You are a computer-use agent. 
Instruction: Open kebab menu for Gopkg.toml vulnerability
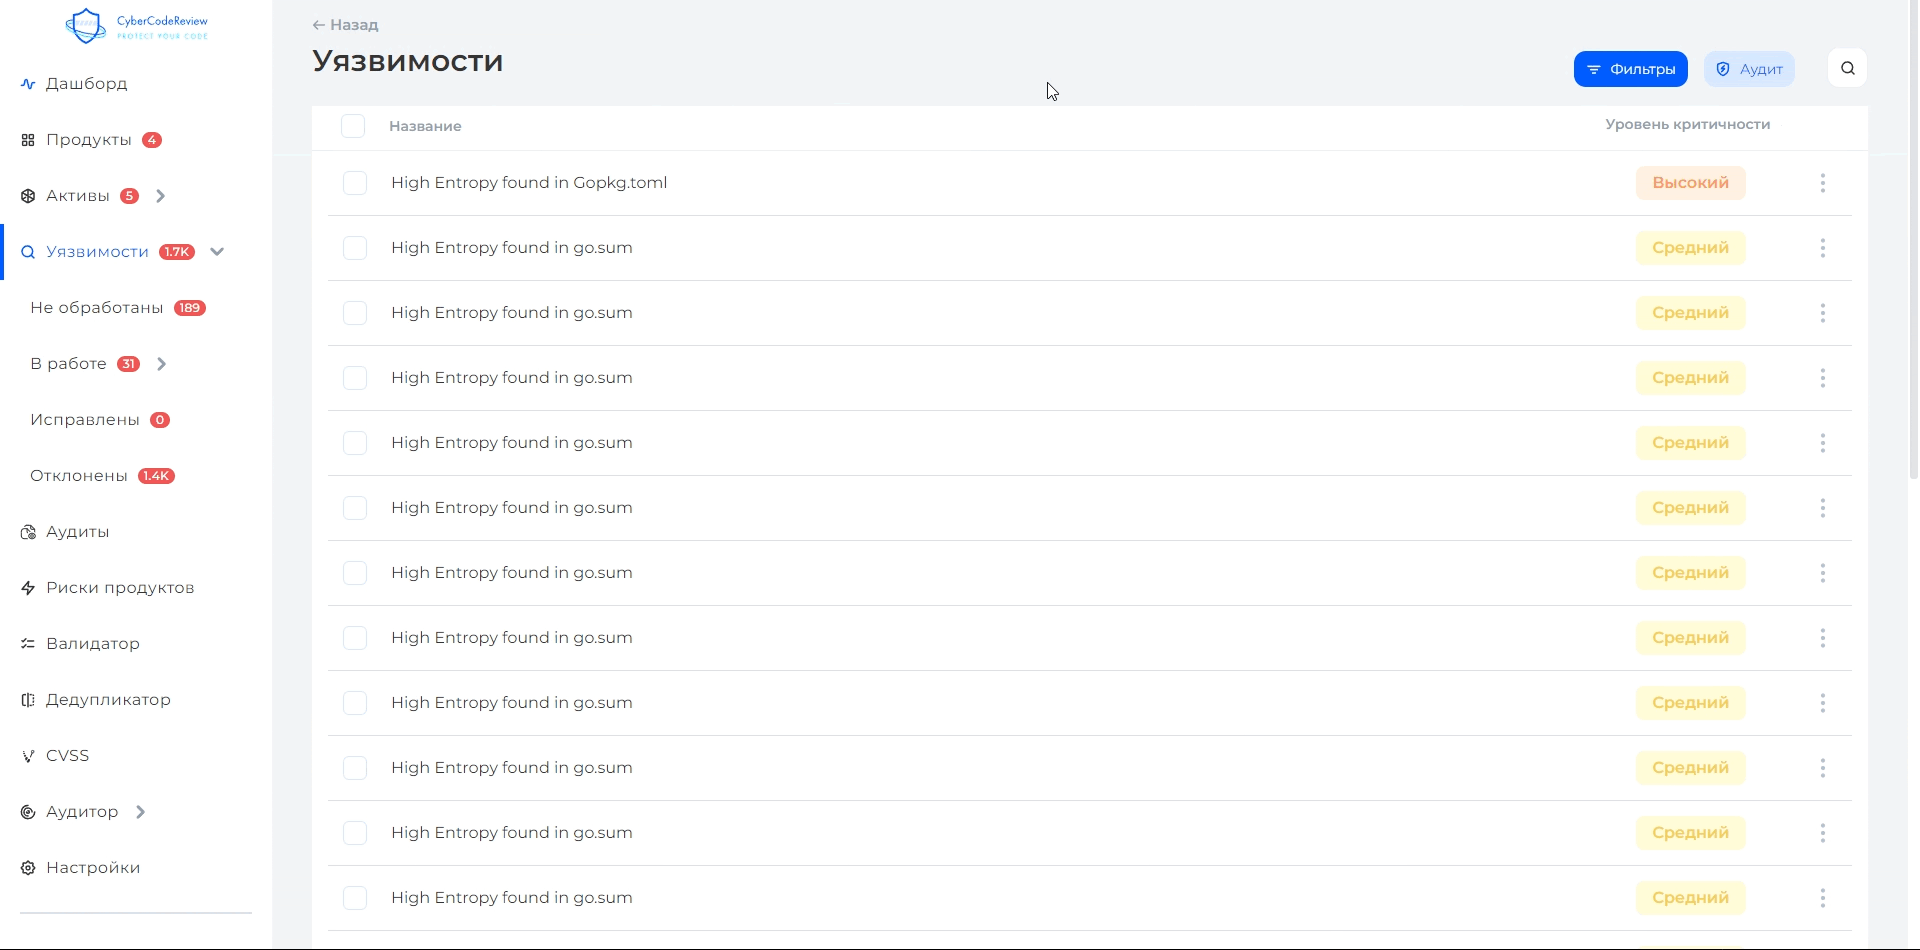[x=1822, y=183]
